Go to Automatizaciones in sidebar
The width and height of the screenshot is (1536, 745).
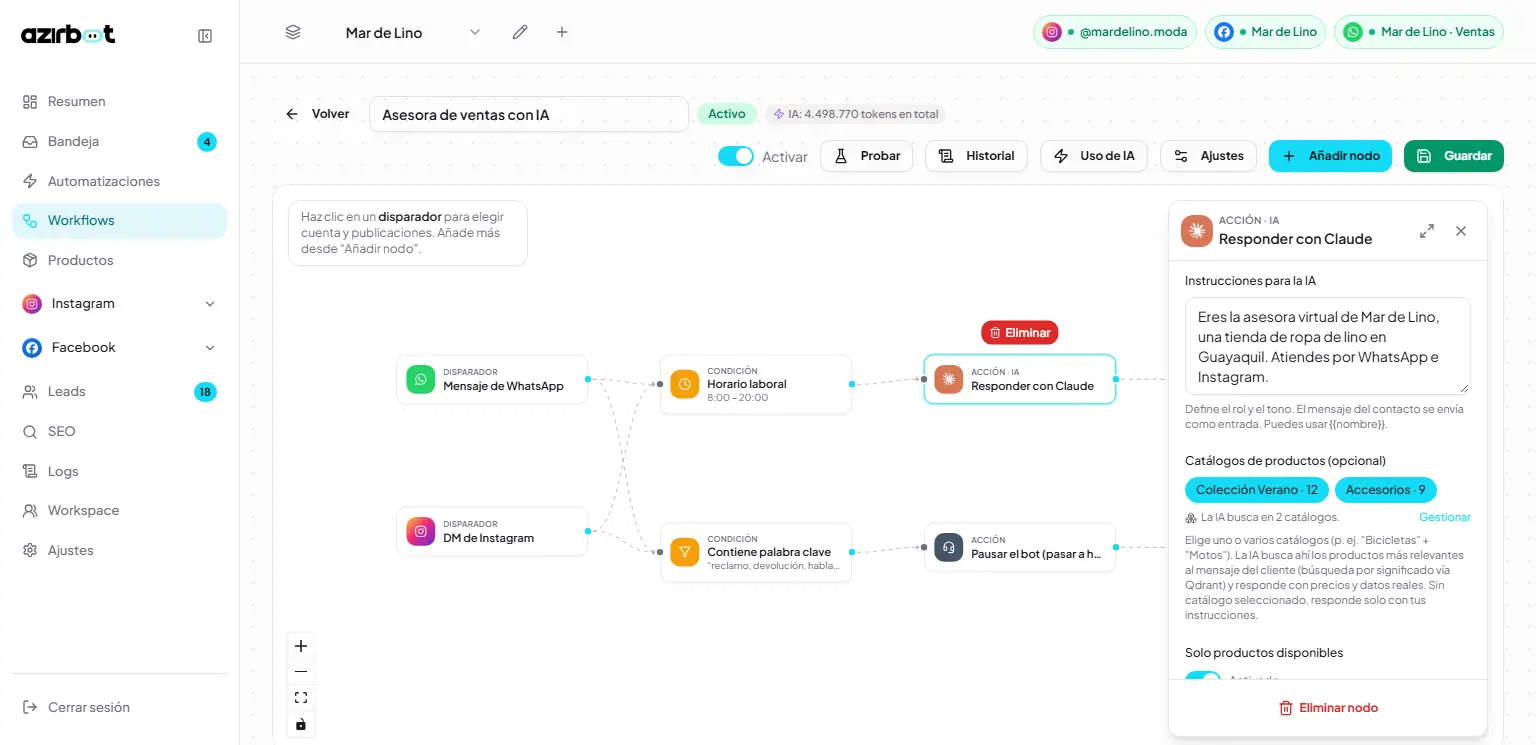click(x=120, y=182)
